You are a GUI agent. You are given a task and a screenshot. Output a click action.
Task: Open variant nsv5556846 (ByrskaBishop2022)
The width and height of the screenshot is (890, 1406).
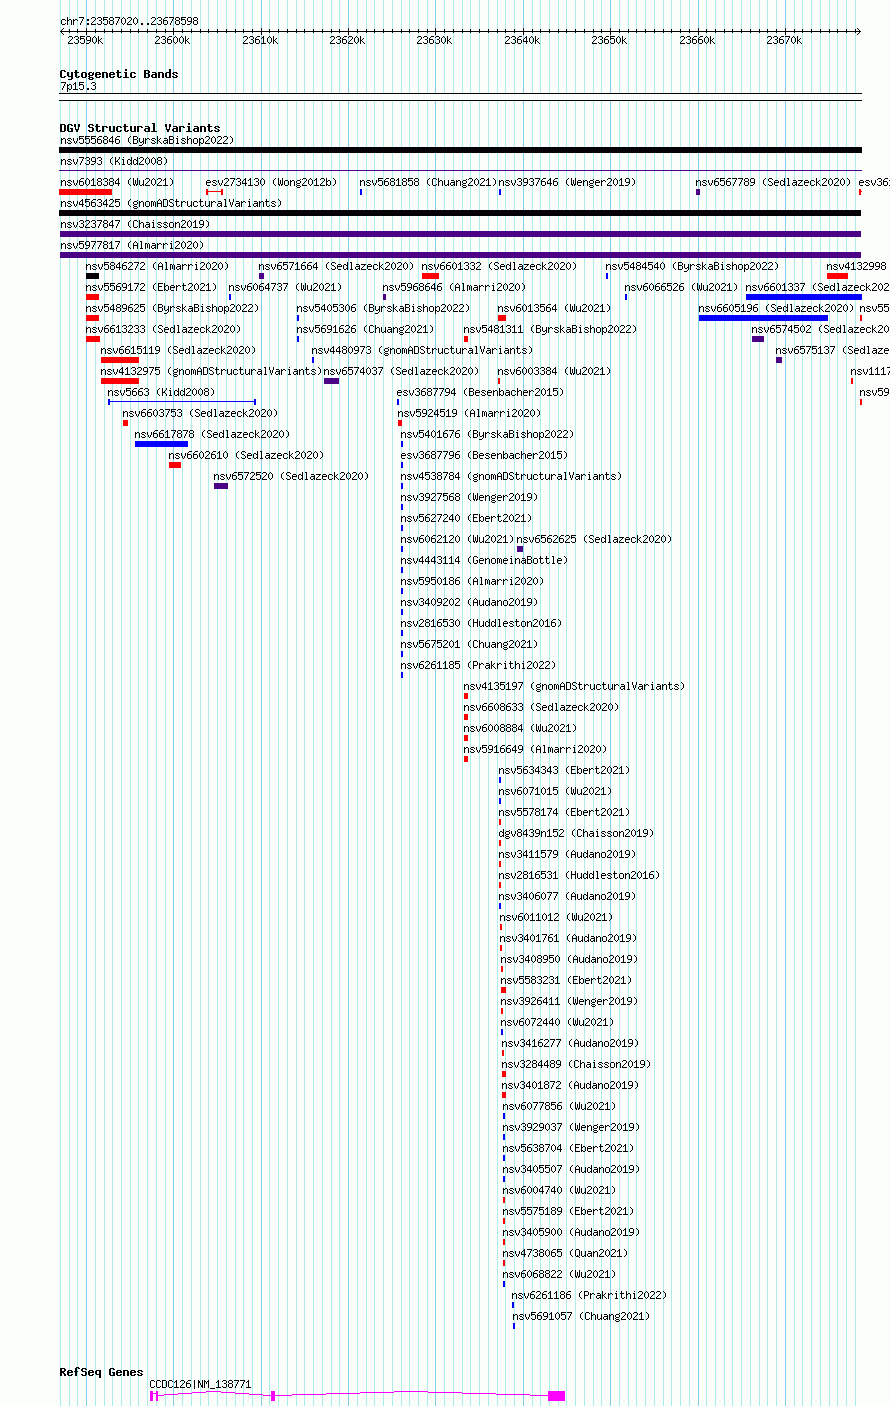tap(147, 140)
